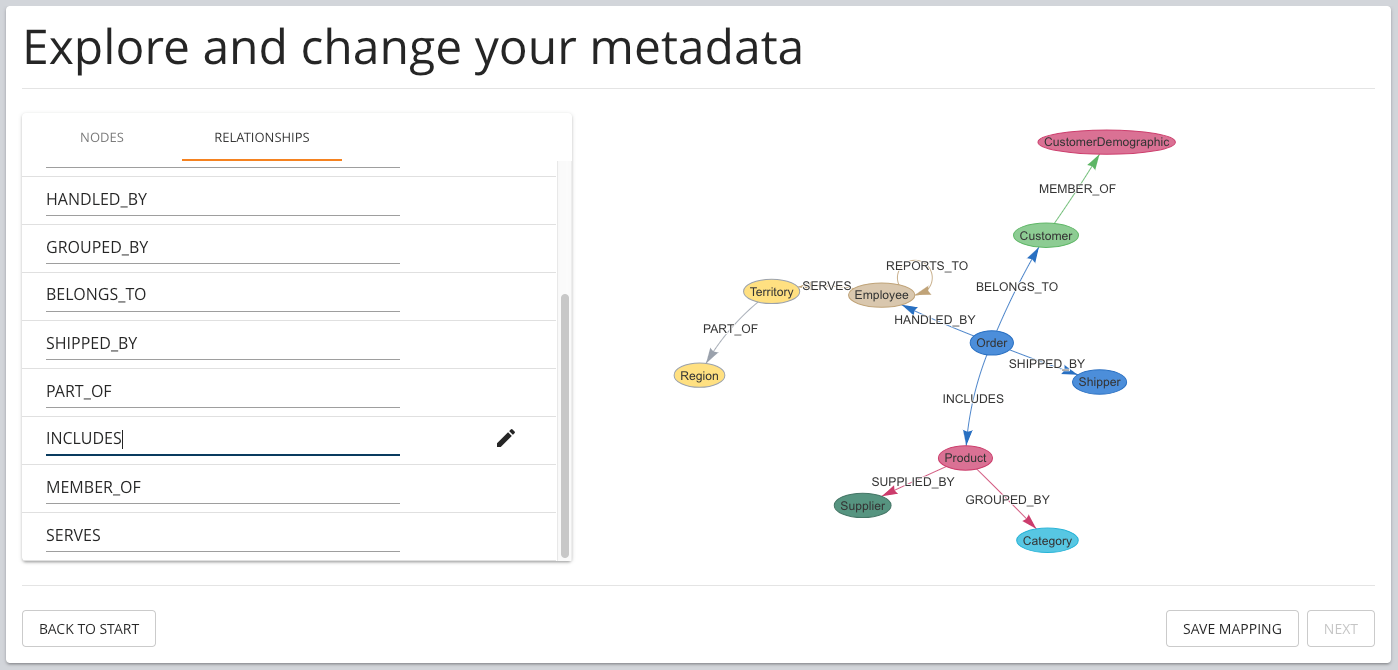
Task: Select the RELATIONSHIPS tab
Action: coord(262,138)
